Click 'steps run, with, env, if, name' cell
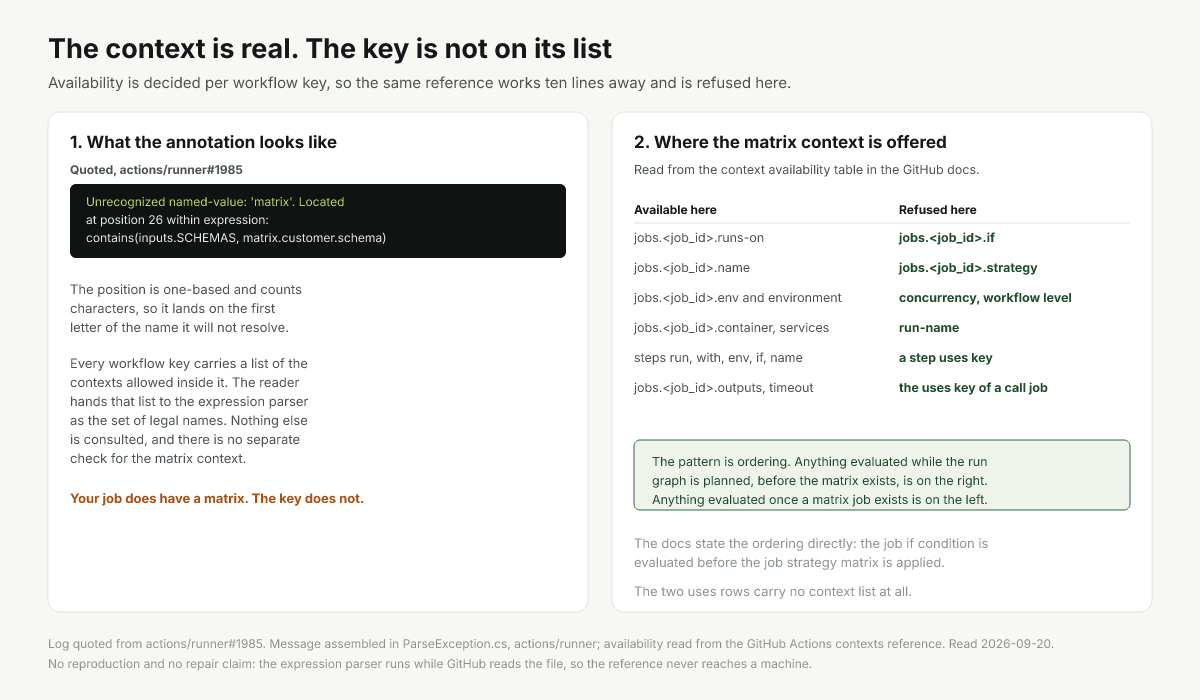This screenshot has width=1200, height=700. coord(718,358)
